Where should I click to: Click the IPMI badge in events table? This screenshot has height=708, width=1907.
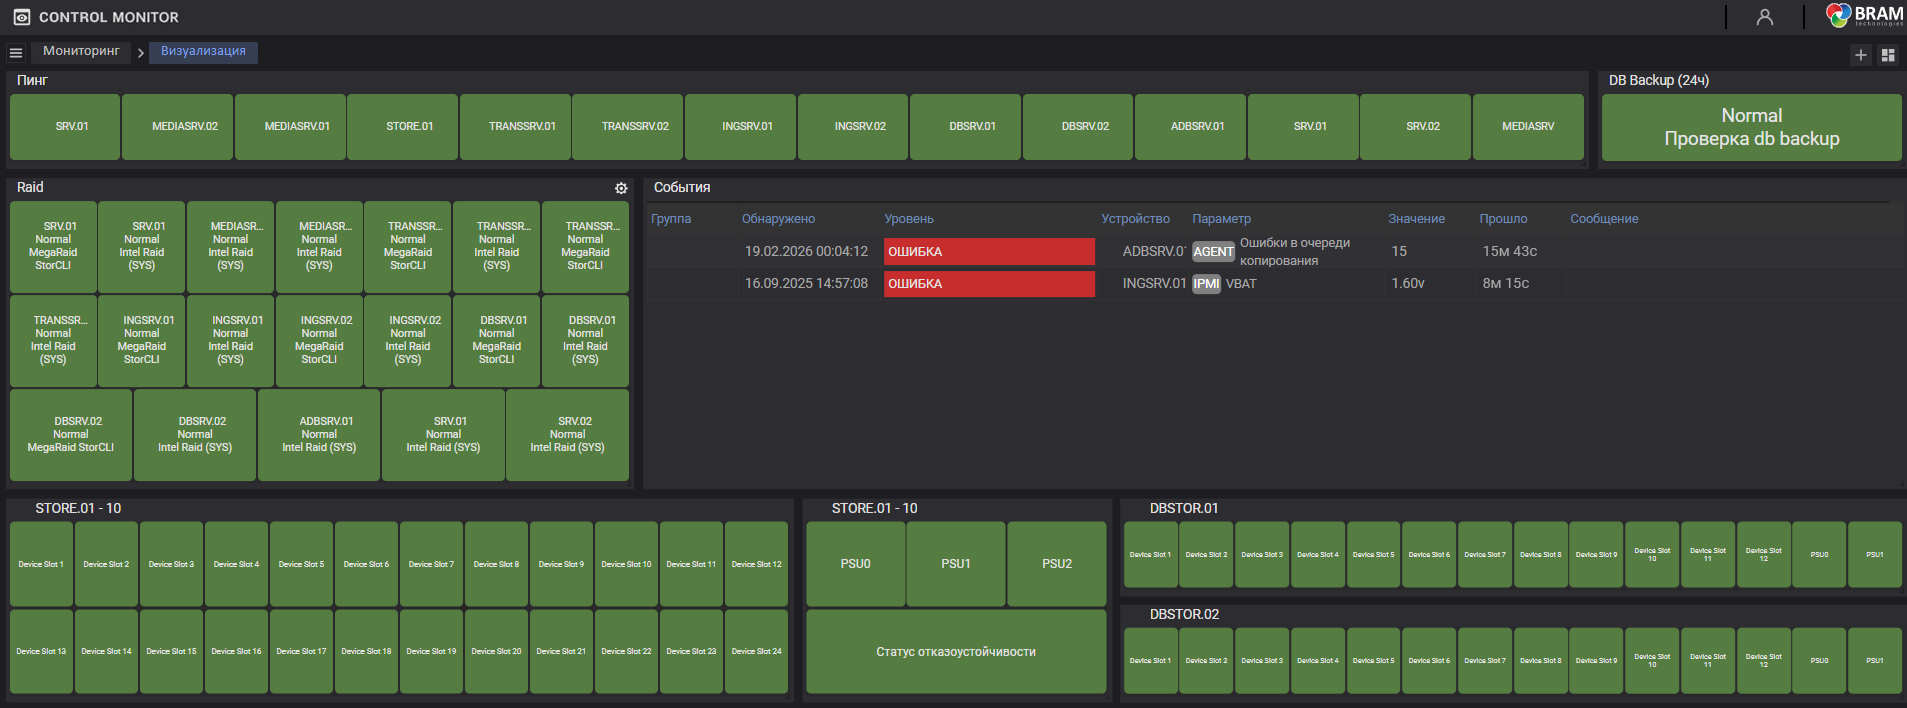click(x=1206, y=284)
